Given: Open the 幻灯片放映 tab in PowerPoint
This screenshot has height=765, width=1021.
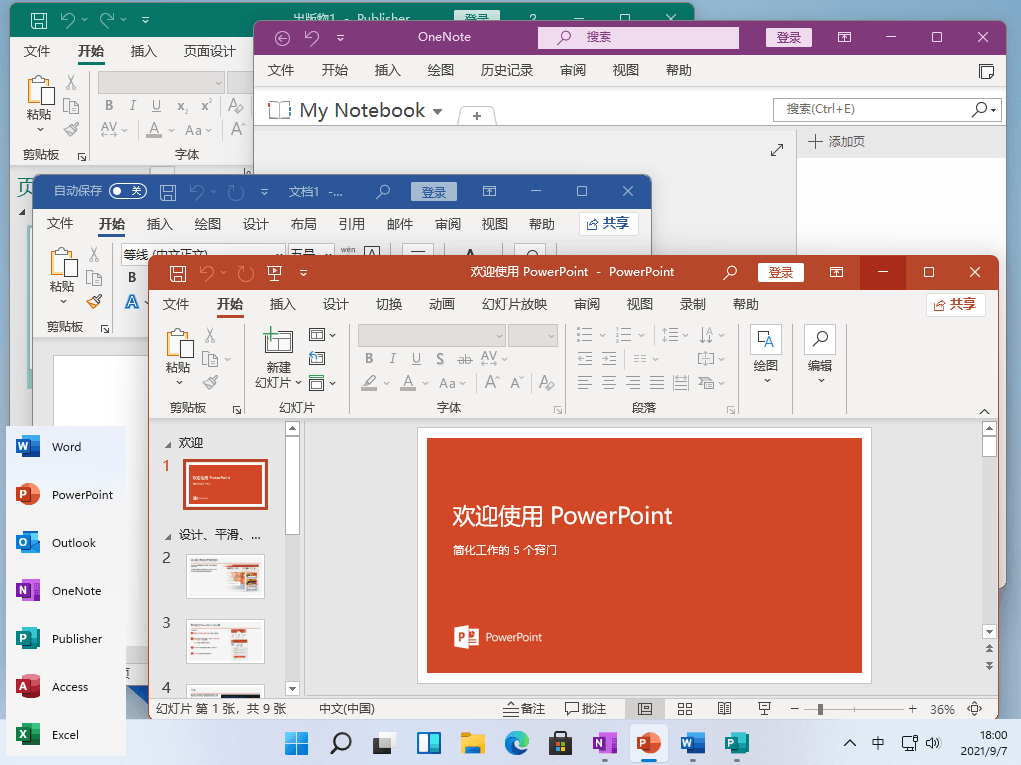Looking at the screenshot, I should point(514,304).
